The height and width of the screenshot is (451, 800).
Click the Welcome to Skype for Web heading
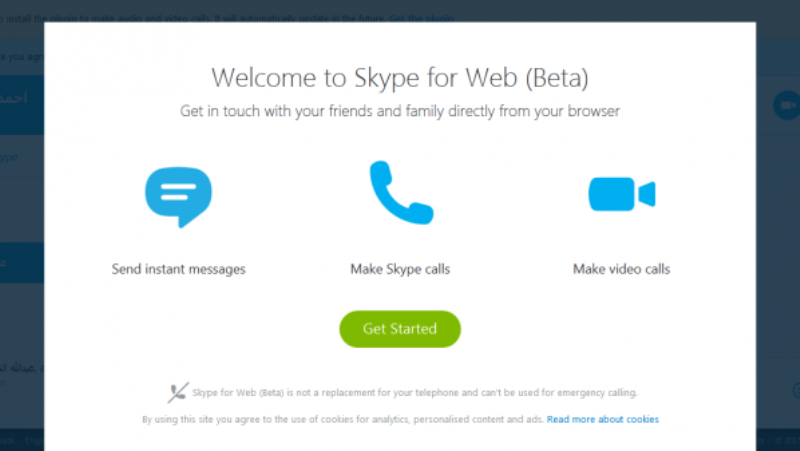[400, 78]
